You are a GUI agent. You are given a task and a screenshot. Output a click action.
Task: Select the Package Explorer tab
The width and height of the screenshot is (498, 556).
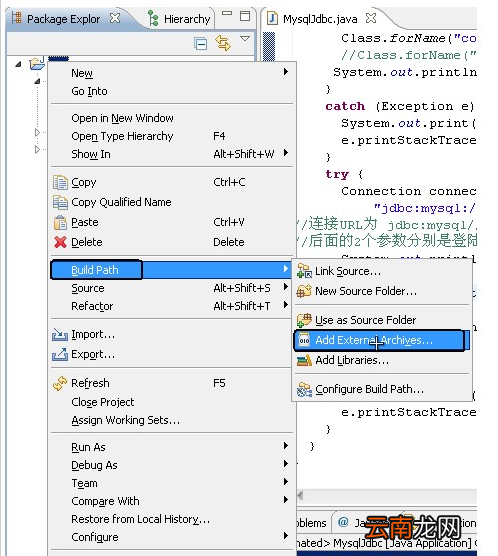click(64, 19)
